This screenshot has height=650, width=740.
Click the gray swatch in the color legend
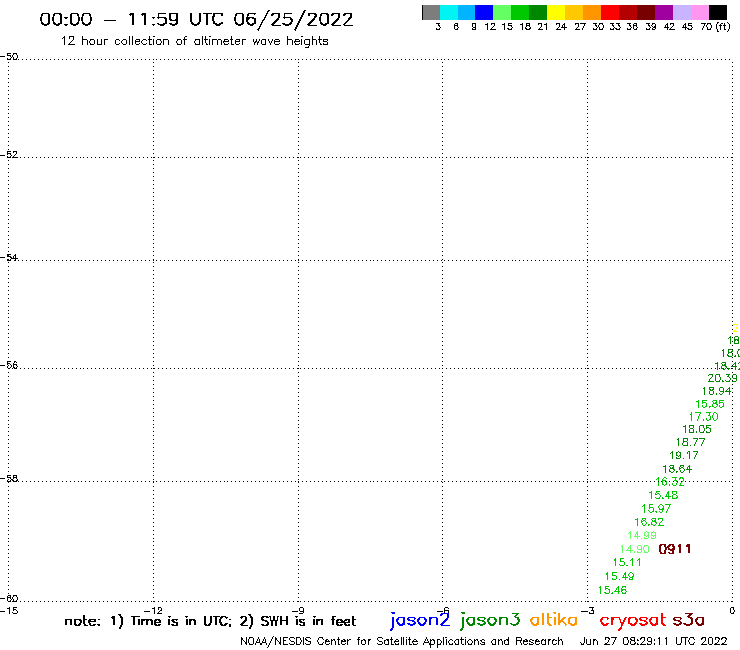click(431, 12)
